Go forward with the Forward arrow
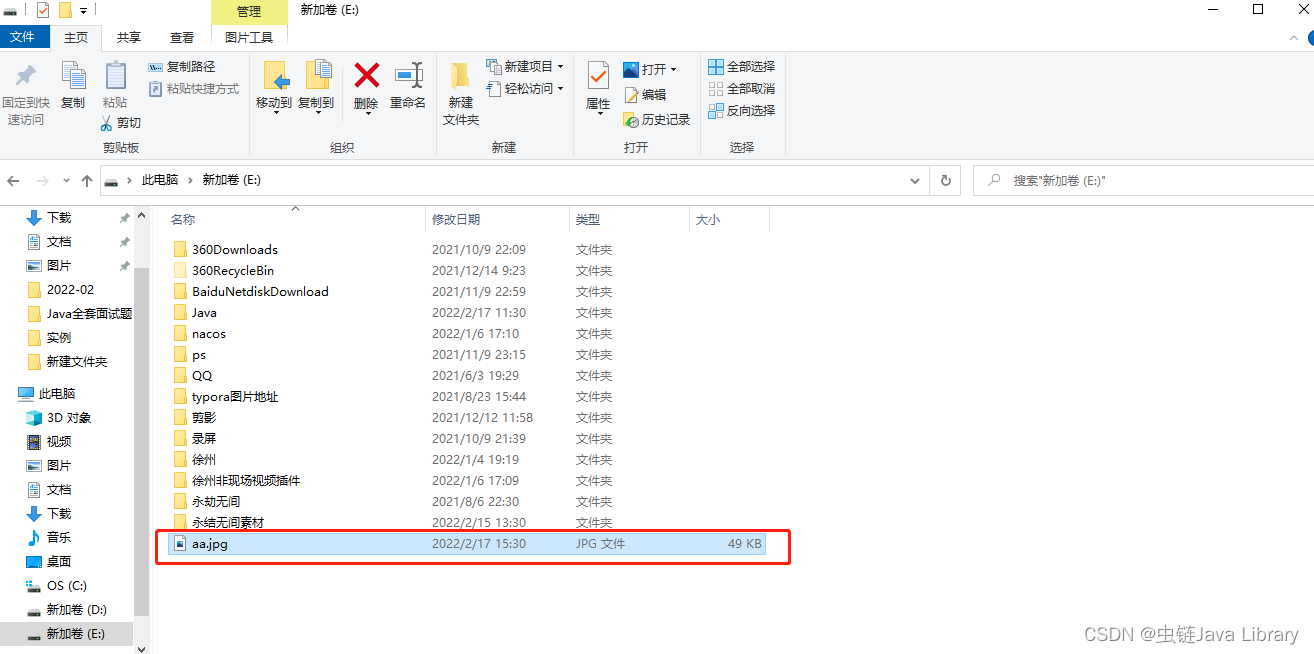Viewport: 1314px width, 654px height. coord(42,181)
